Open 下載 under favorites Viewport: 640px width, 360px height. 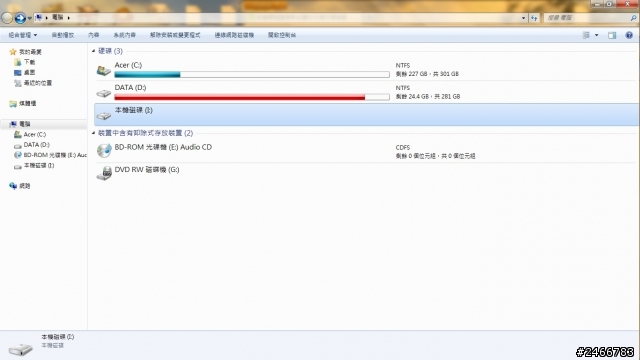29,62
